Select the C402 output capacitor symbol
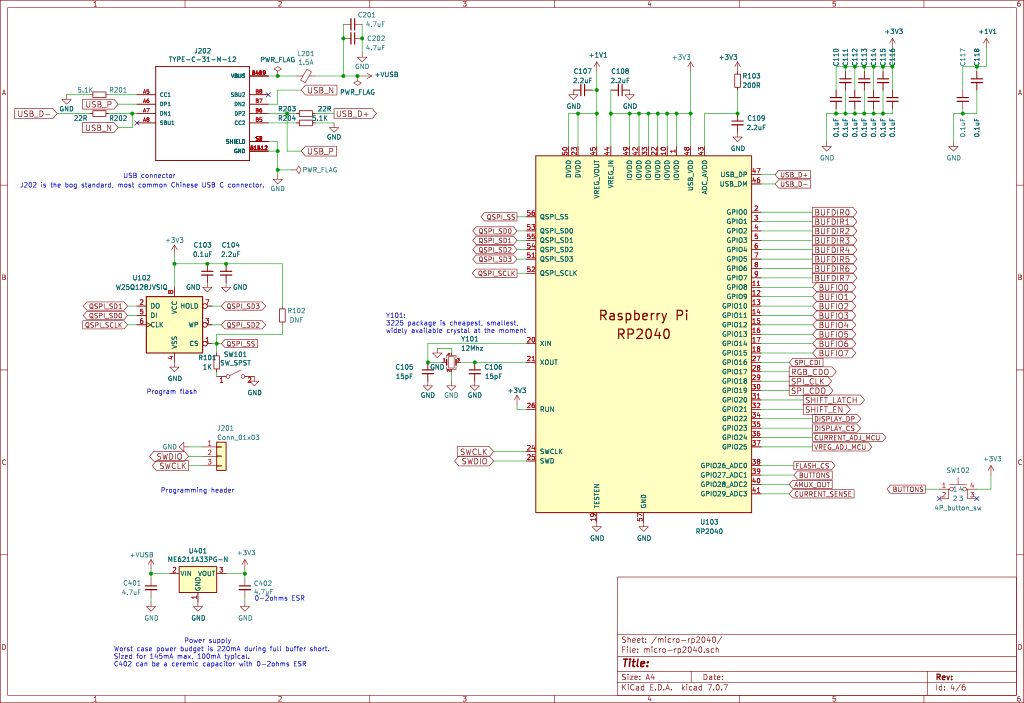This screenshot has width=1024, height=703. click(x=245, y=587)
